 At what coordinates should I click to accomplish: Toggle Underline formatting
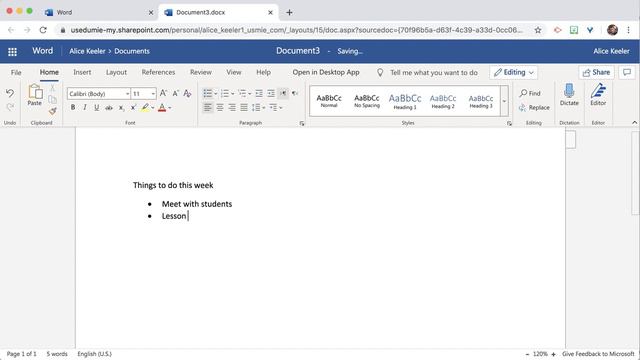(97, 107)
